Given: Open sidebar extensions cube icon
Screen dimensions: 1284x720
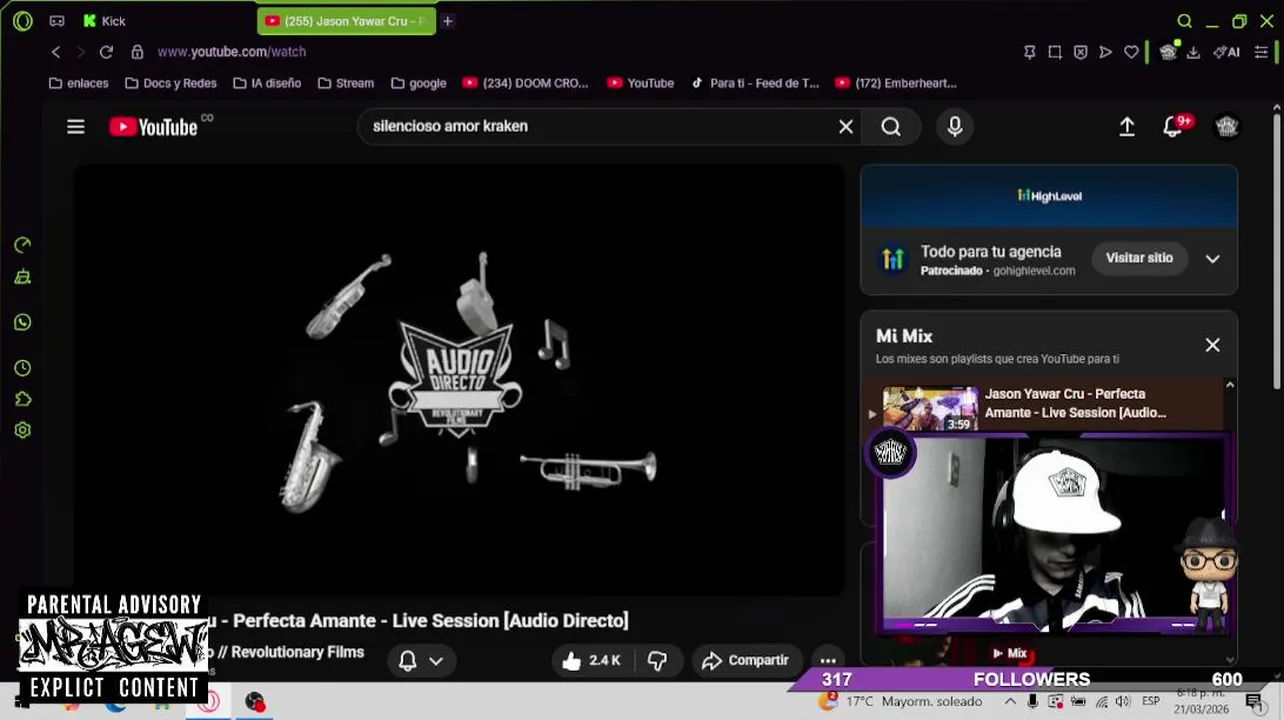Looking at the screenshot, I should coord(22,399).
